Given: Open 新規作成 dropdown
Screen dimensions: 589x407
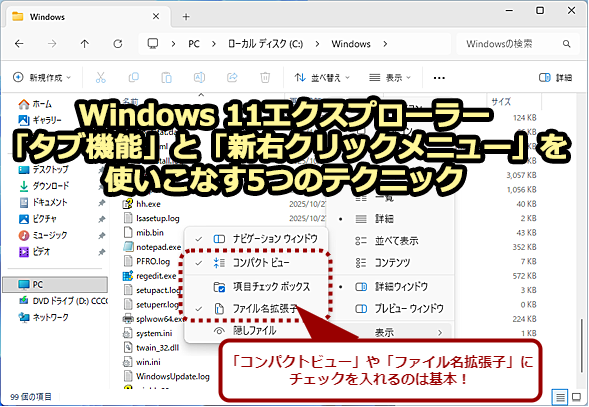Looking at the screenshot, I should (42, 78).
